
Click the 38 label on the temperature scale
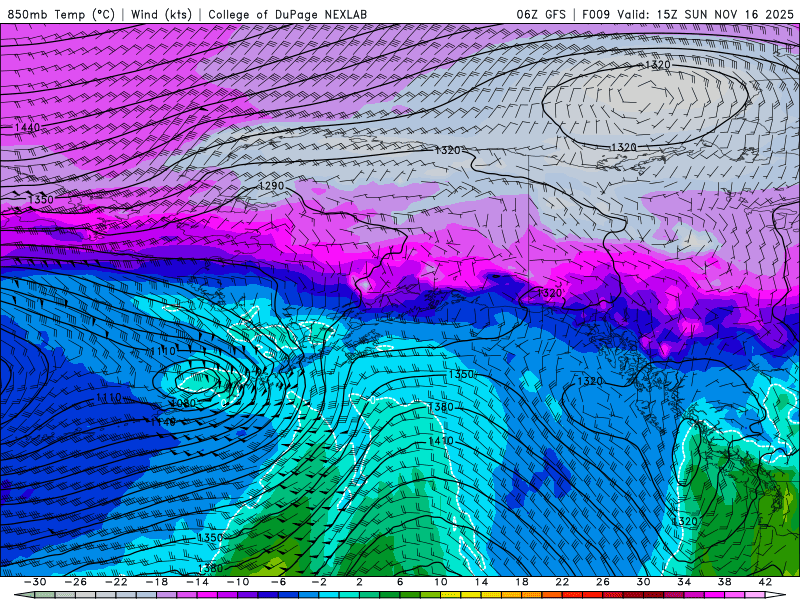(724, 582)
